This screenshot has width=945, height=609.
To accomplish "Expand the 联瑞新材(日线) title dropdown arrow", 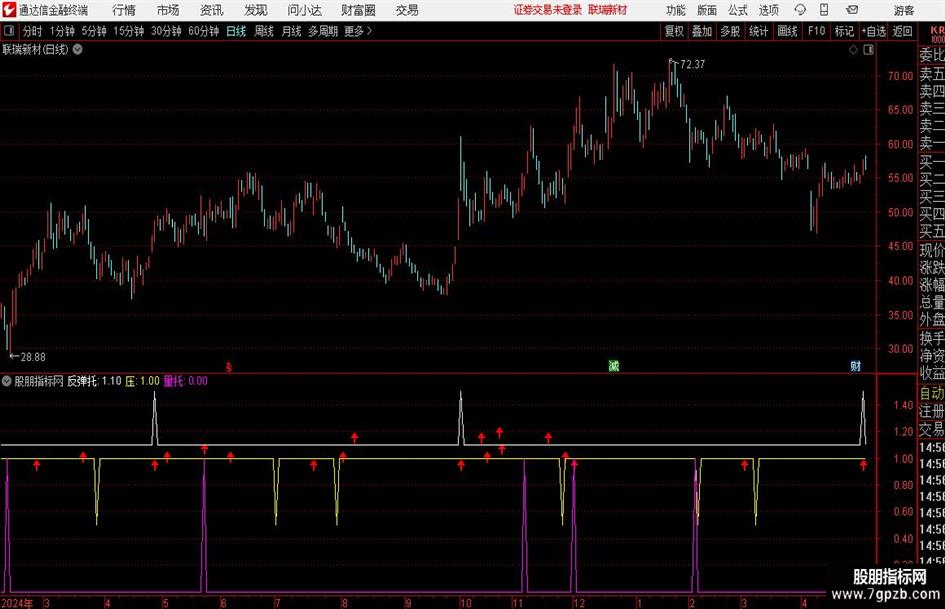I will click(78, 49).
